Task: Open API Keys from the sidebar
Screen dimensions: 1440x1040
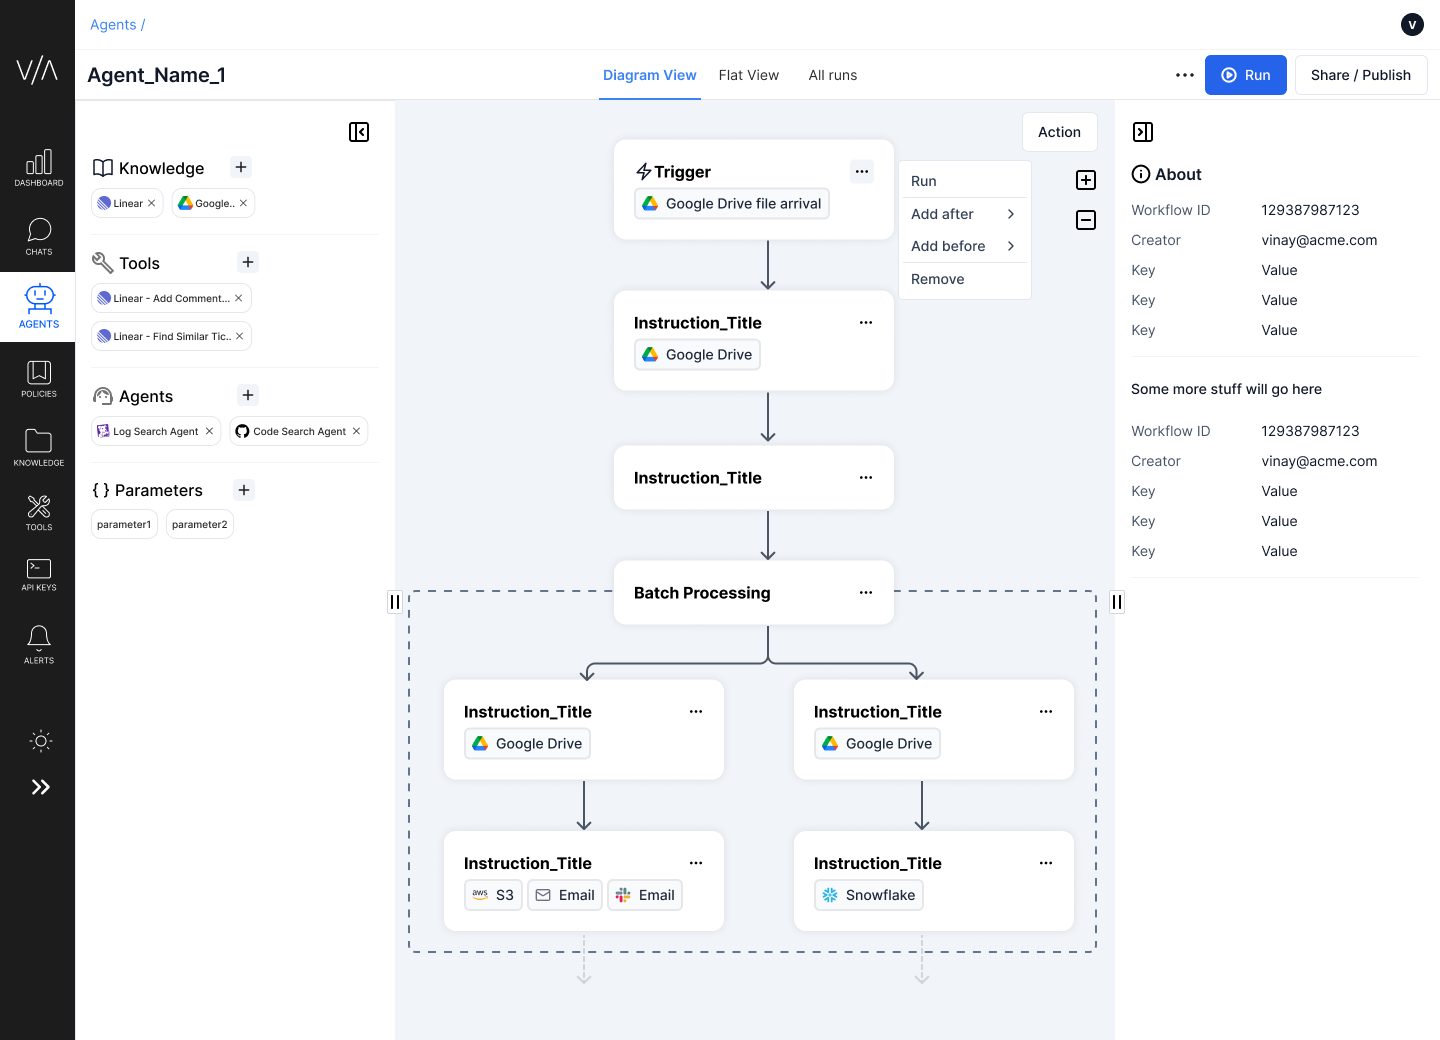Action: (x=38, y=573)
